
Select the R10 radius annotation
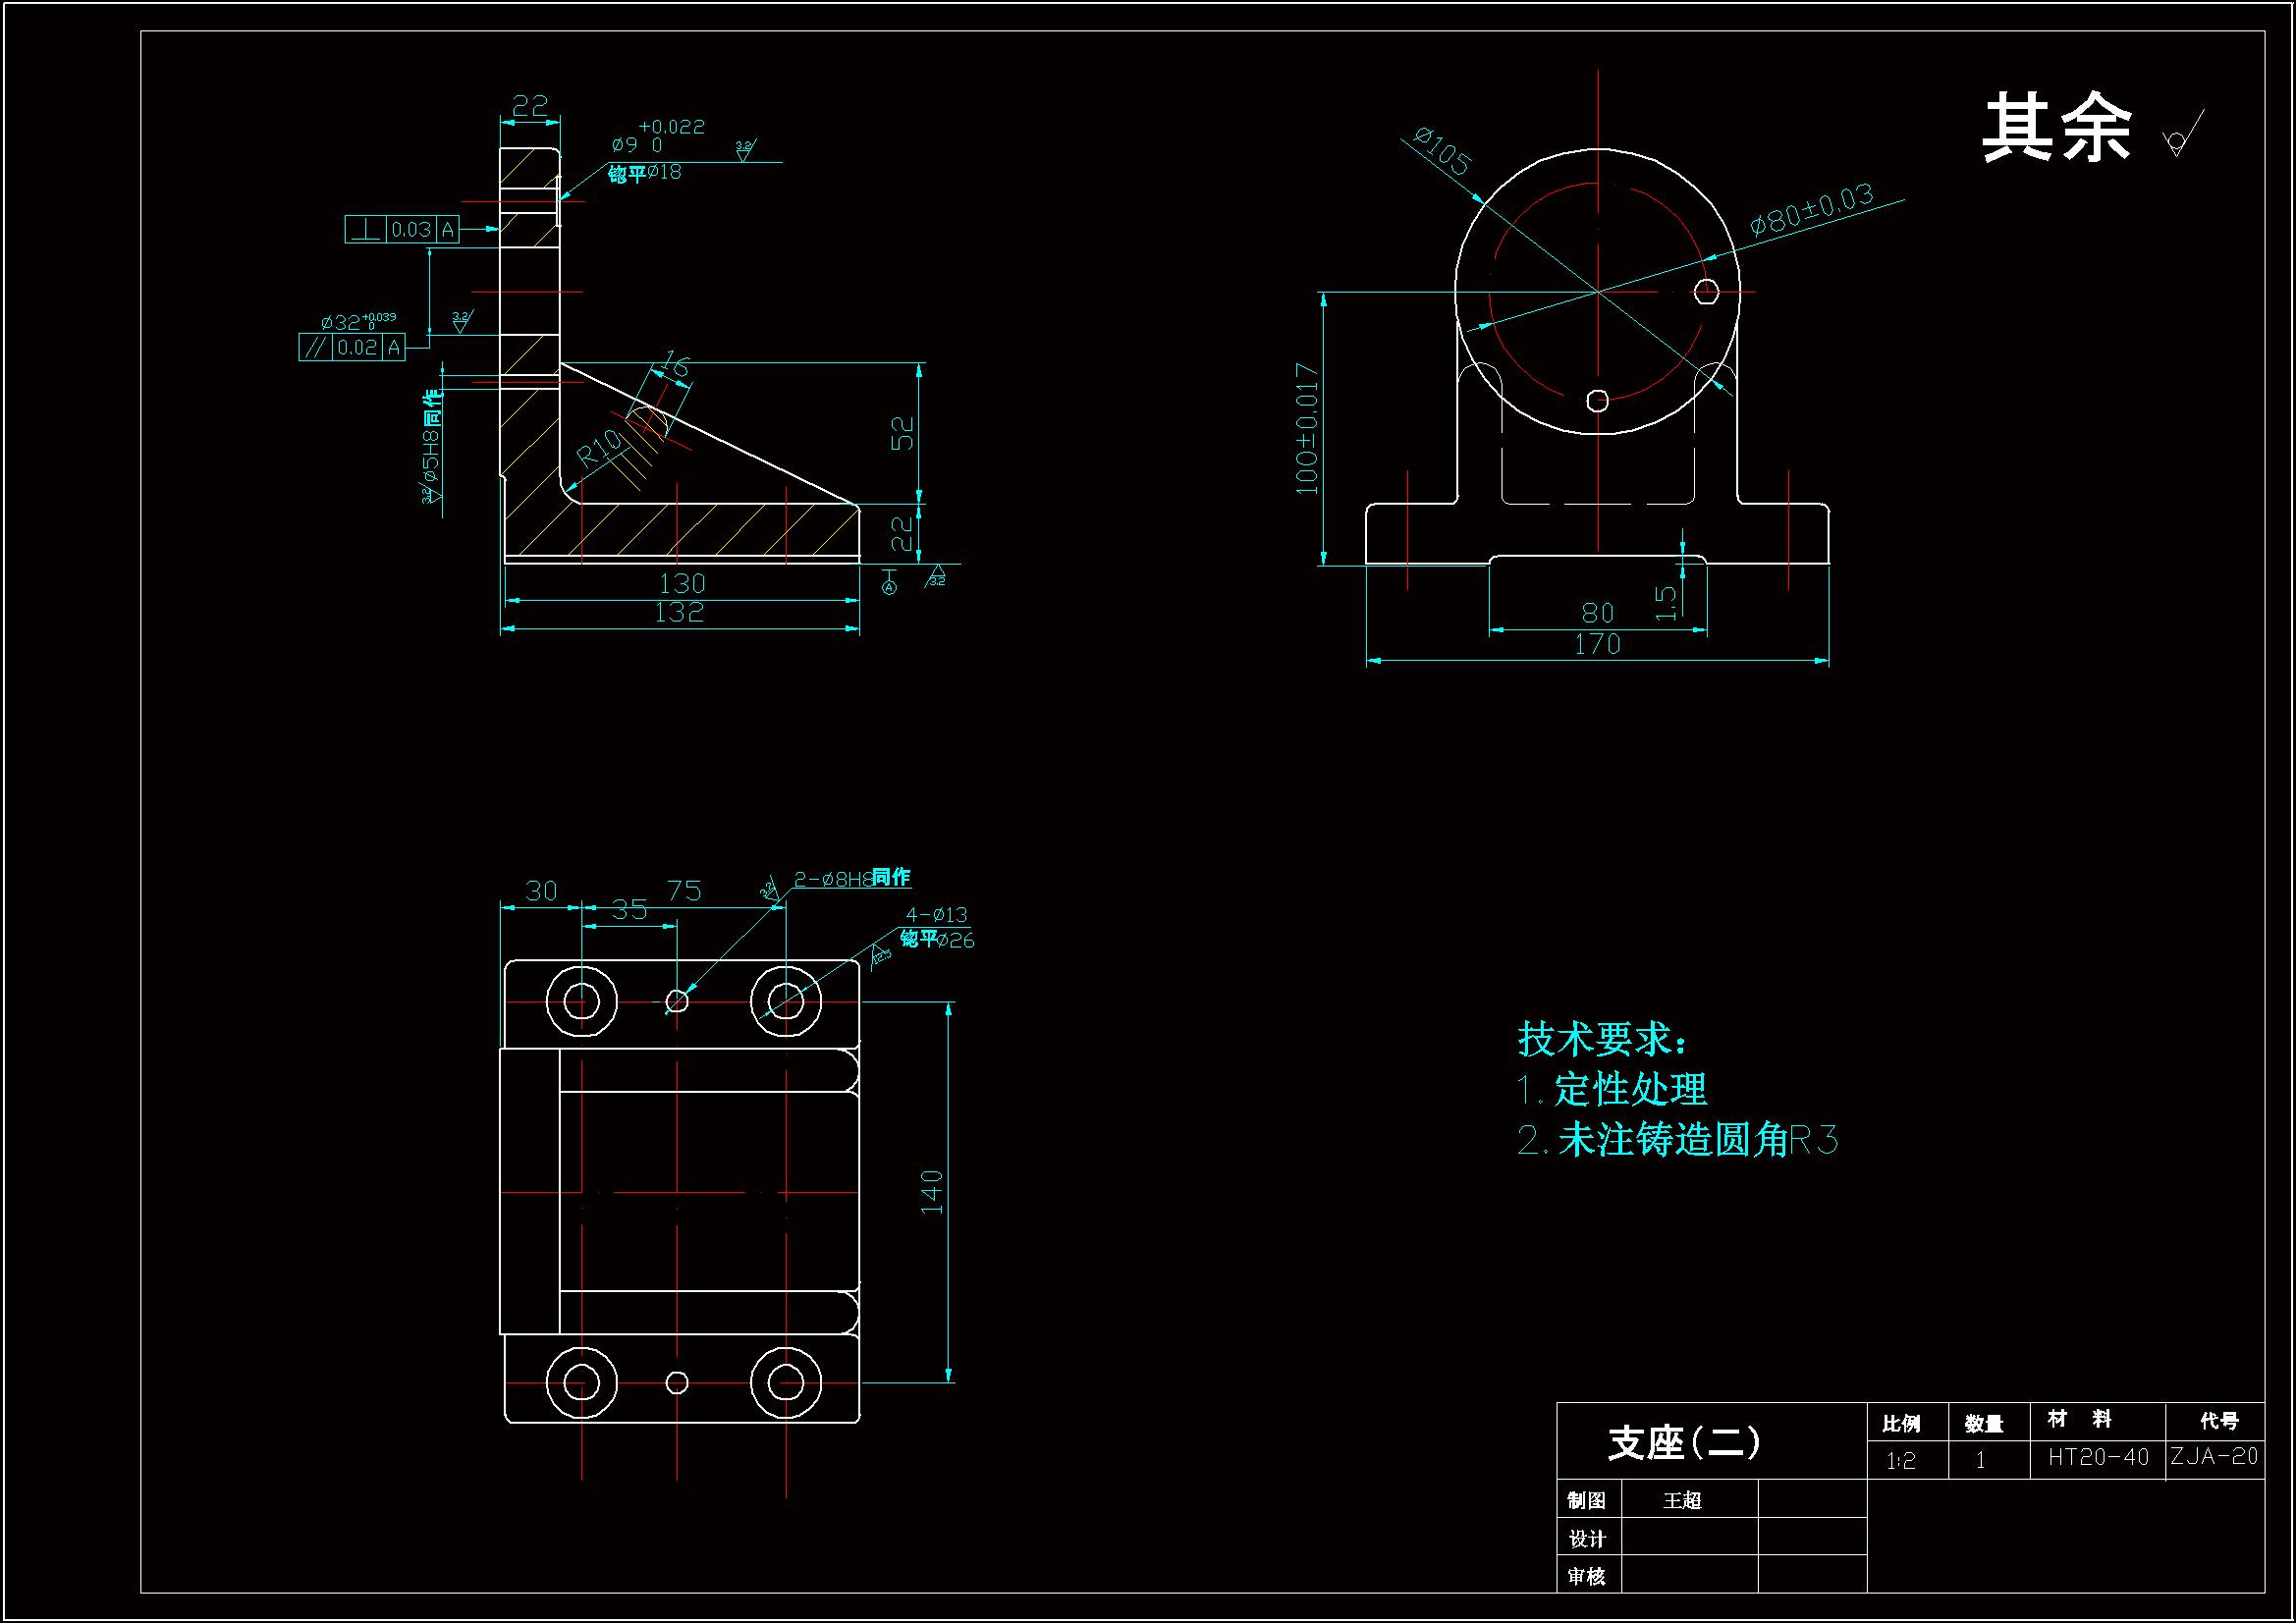(x=598, y=448)
